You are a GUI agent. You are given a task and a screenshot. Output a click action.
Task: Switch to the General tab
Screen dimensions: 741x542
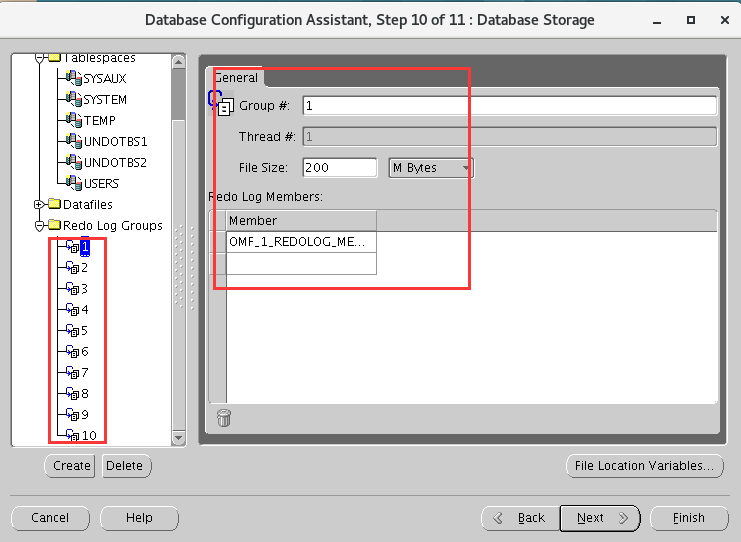pos(236,78)
